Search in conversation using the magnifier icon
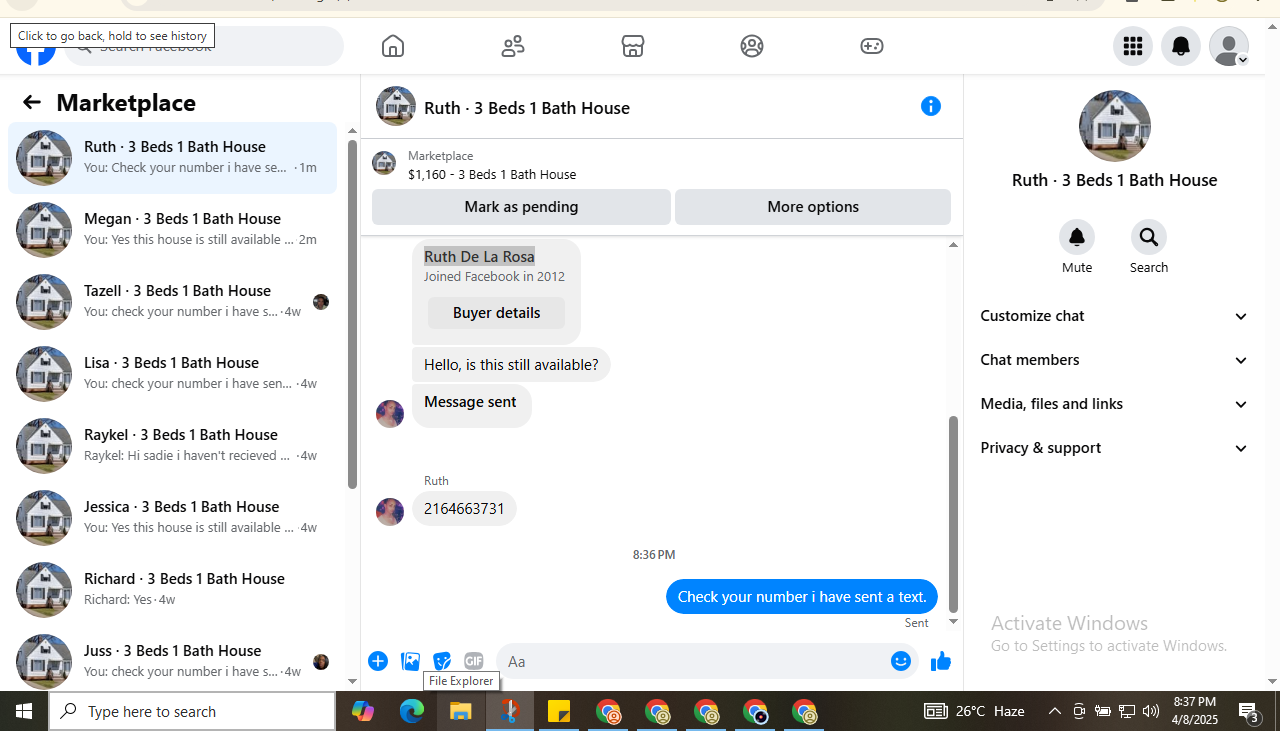This screenshot has width=1280, height=731. [x=1149, y=237]
